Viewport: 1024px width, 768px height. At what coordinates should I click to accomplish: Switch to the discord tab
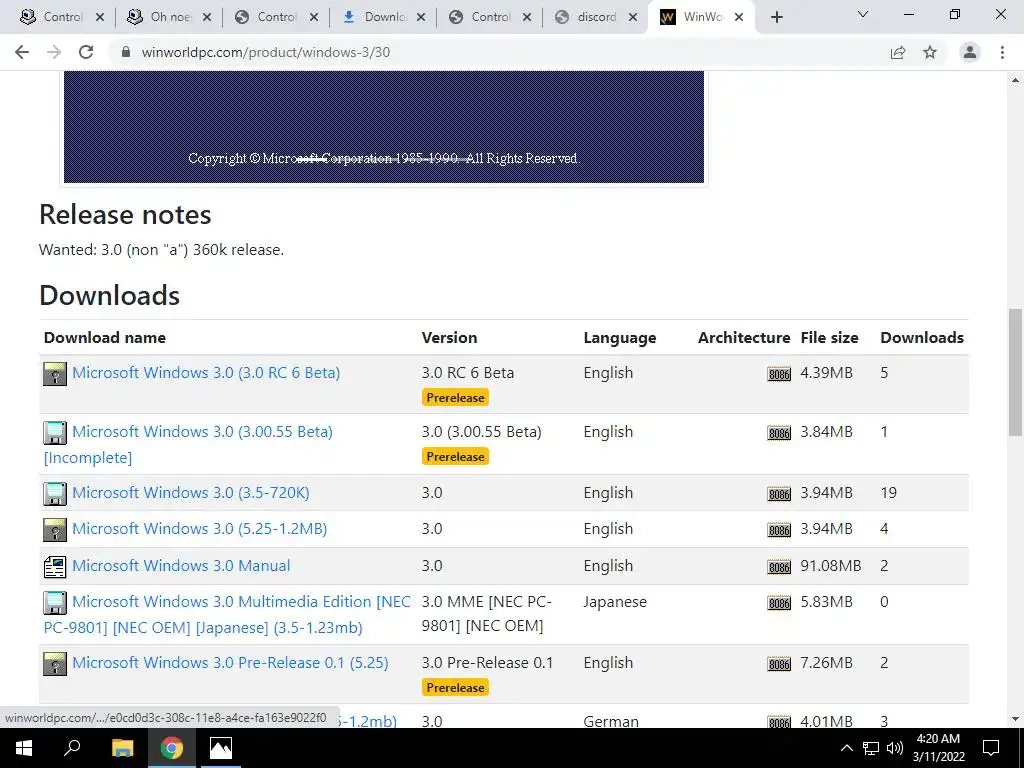coord(596,17)
